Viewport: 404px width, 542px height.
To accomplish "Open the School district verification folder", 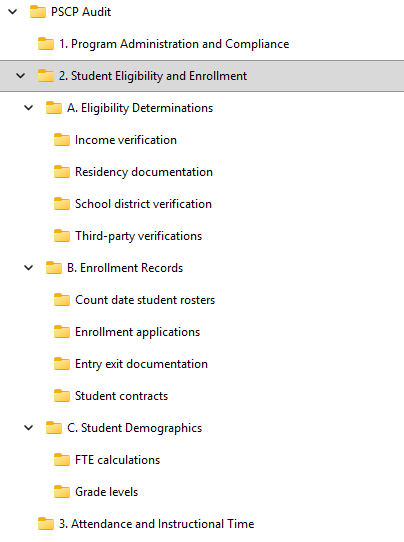I will point(143,204).
